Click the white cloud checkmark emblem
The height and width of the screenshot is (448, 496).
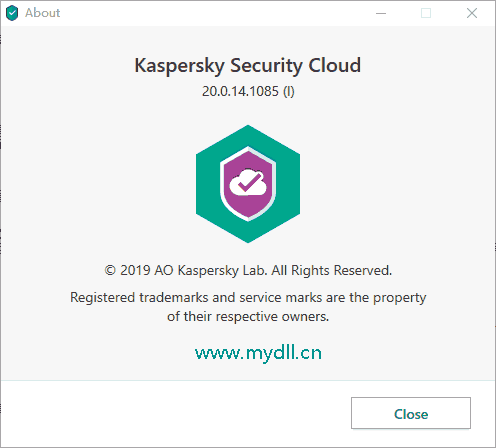coord(248,182)
